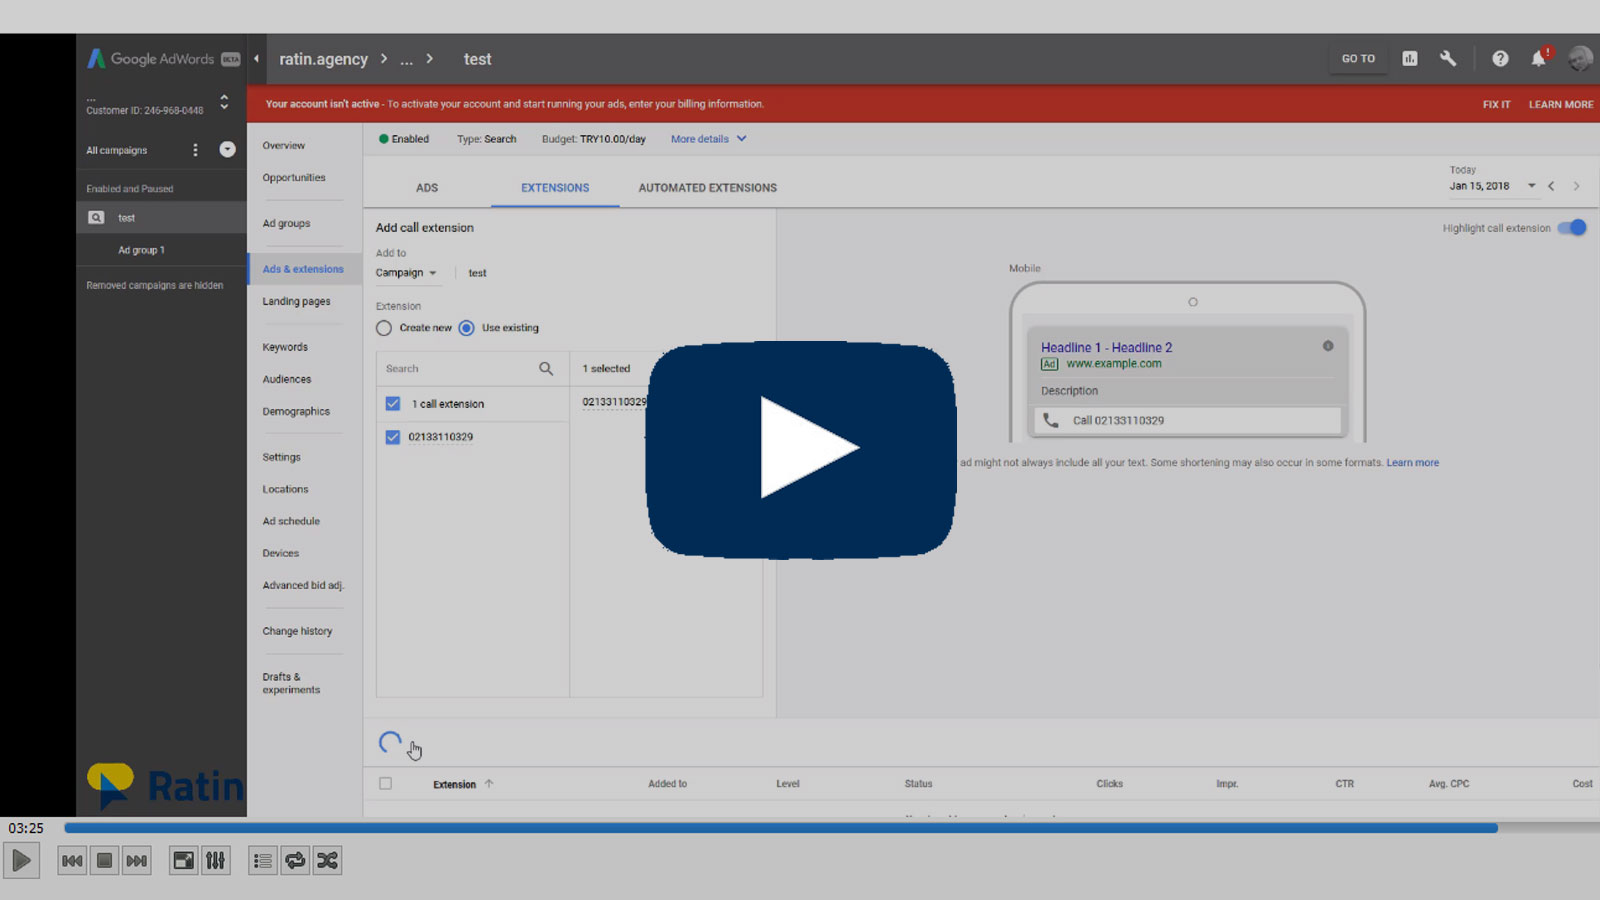The height and width of the screenshot is (900, 1600).
Task: Open ratin.agency breadcrumb
Action: [323, 59]
